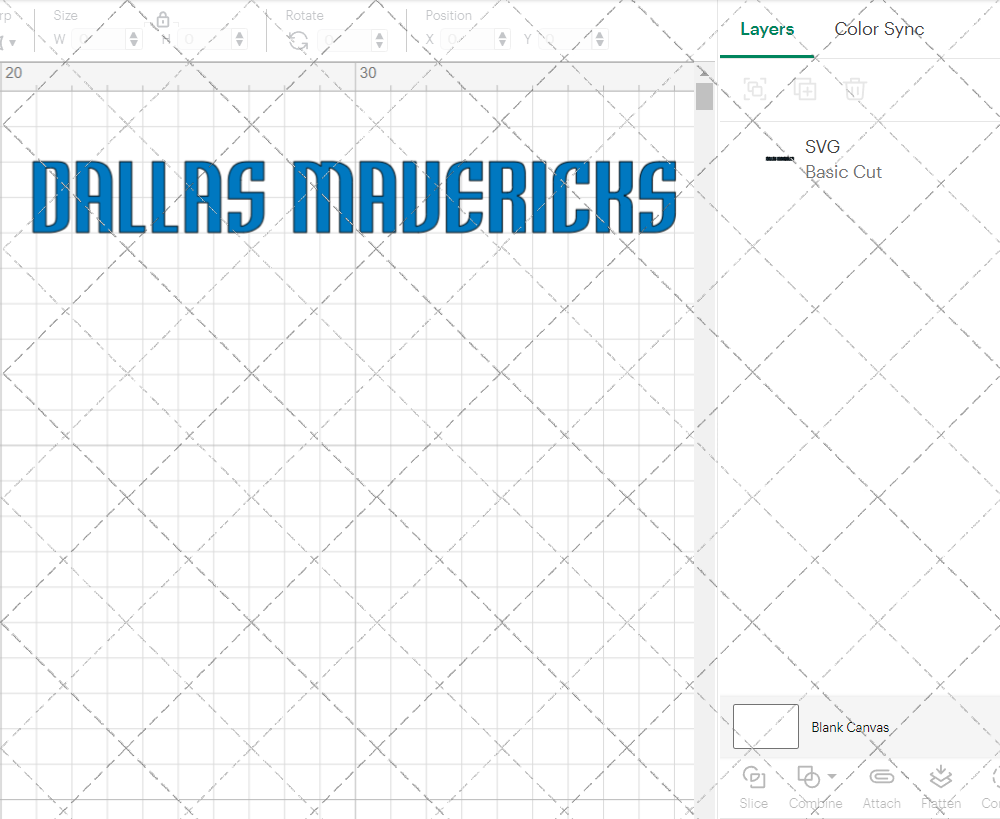Toggle the size aspect ratio lock
The height and width of the screenshot is (819, 1000).
pos(163,20)
